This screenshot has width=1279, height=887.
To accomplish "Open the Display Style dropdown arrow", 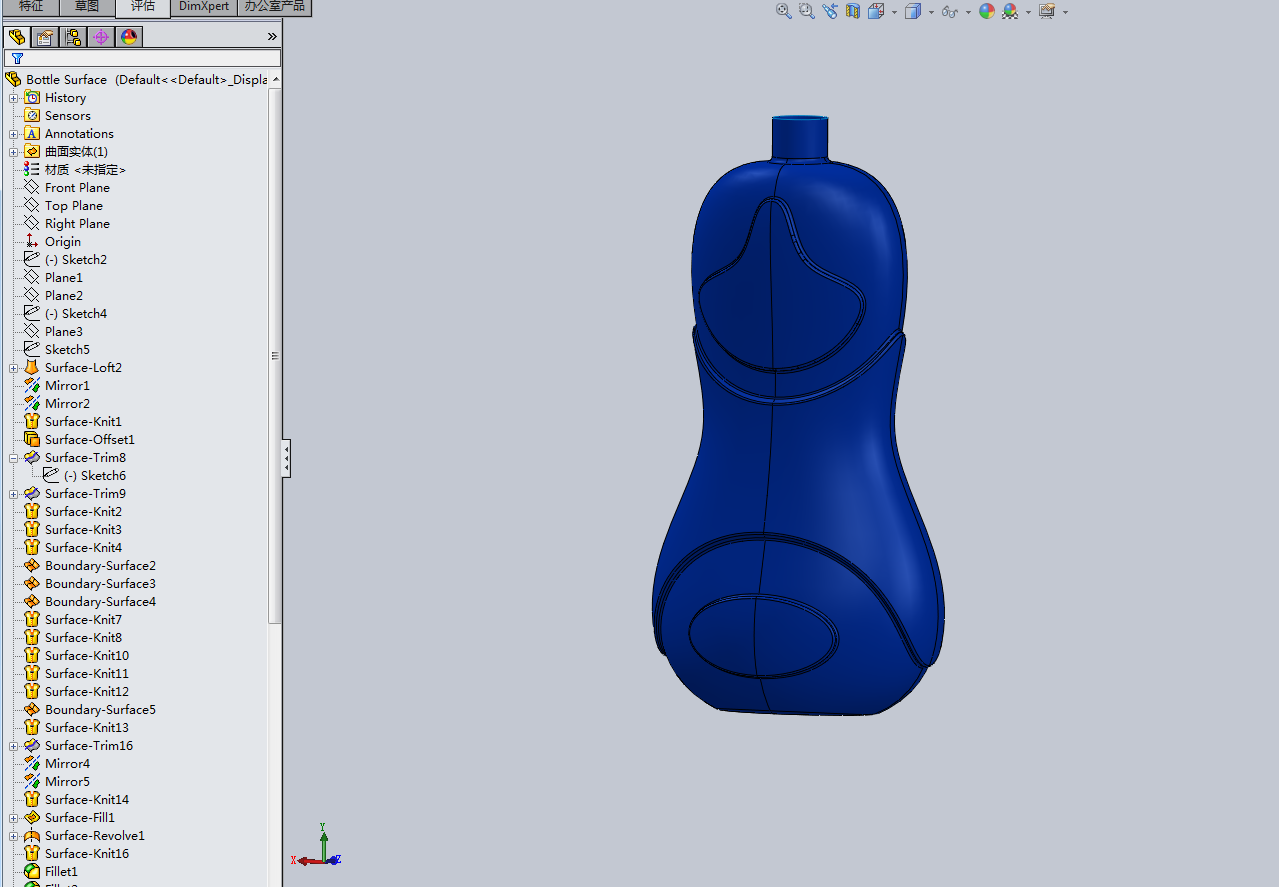I will point(931,13).
